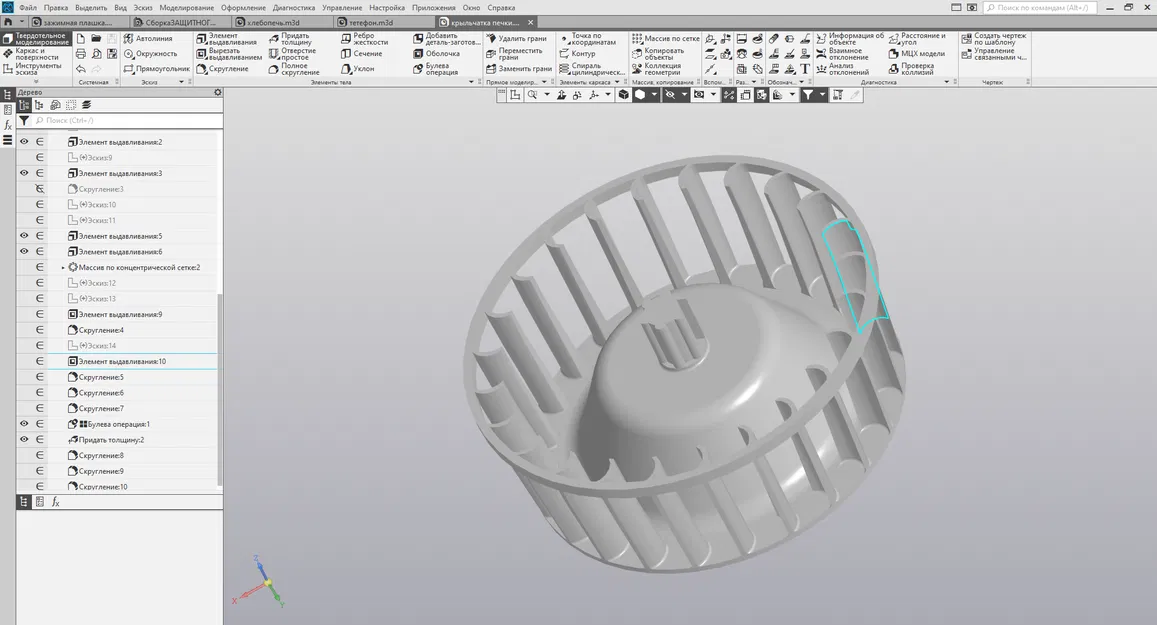Screen dimensions: 1157x625
Task: Toggle visibility eye of Придать толщину:2
Action: [24, 440]
